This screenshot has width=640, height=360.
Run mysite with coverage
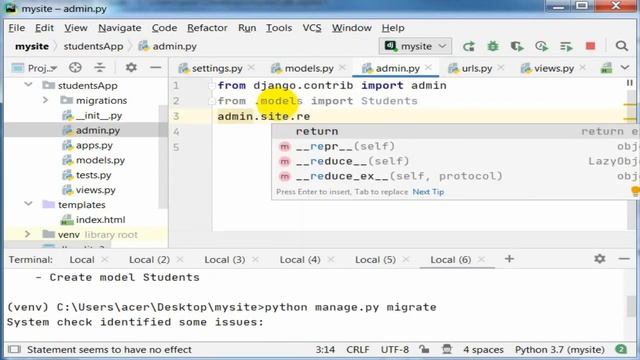click(x=517, y=47)
